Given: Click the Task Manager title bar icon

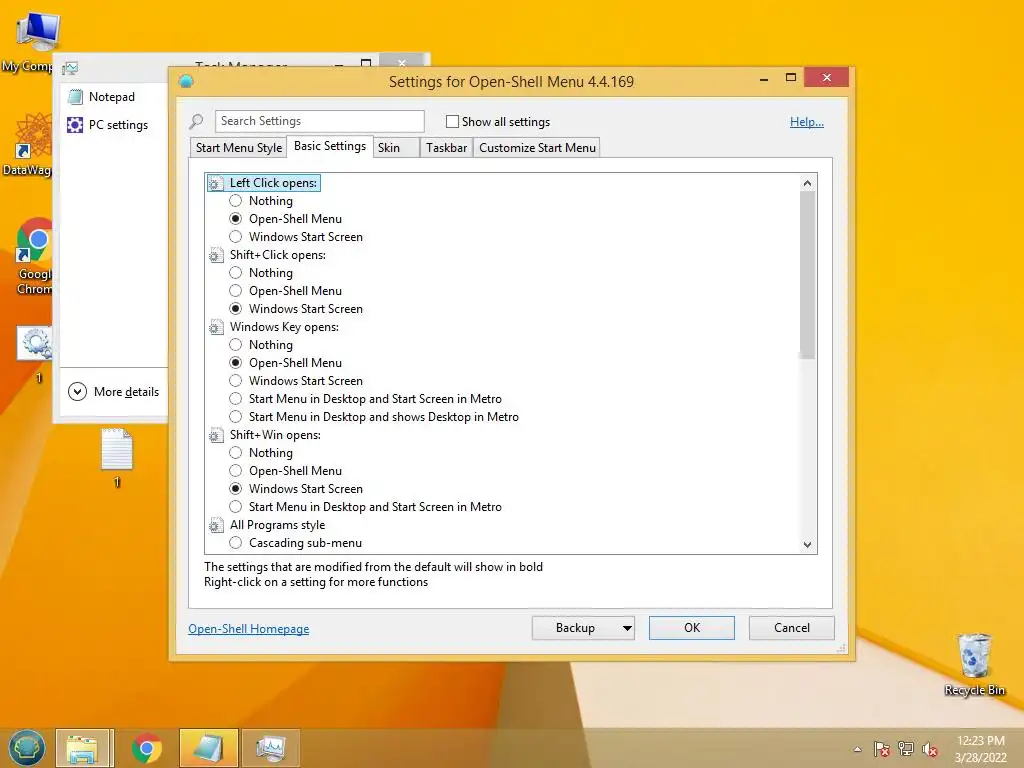Looking at the screenshot, I should point(70,67).
